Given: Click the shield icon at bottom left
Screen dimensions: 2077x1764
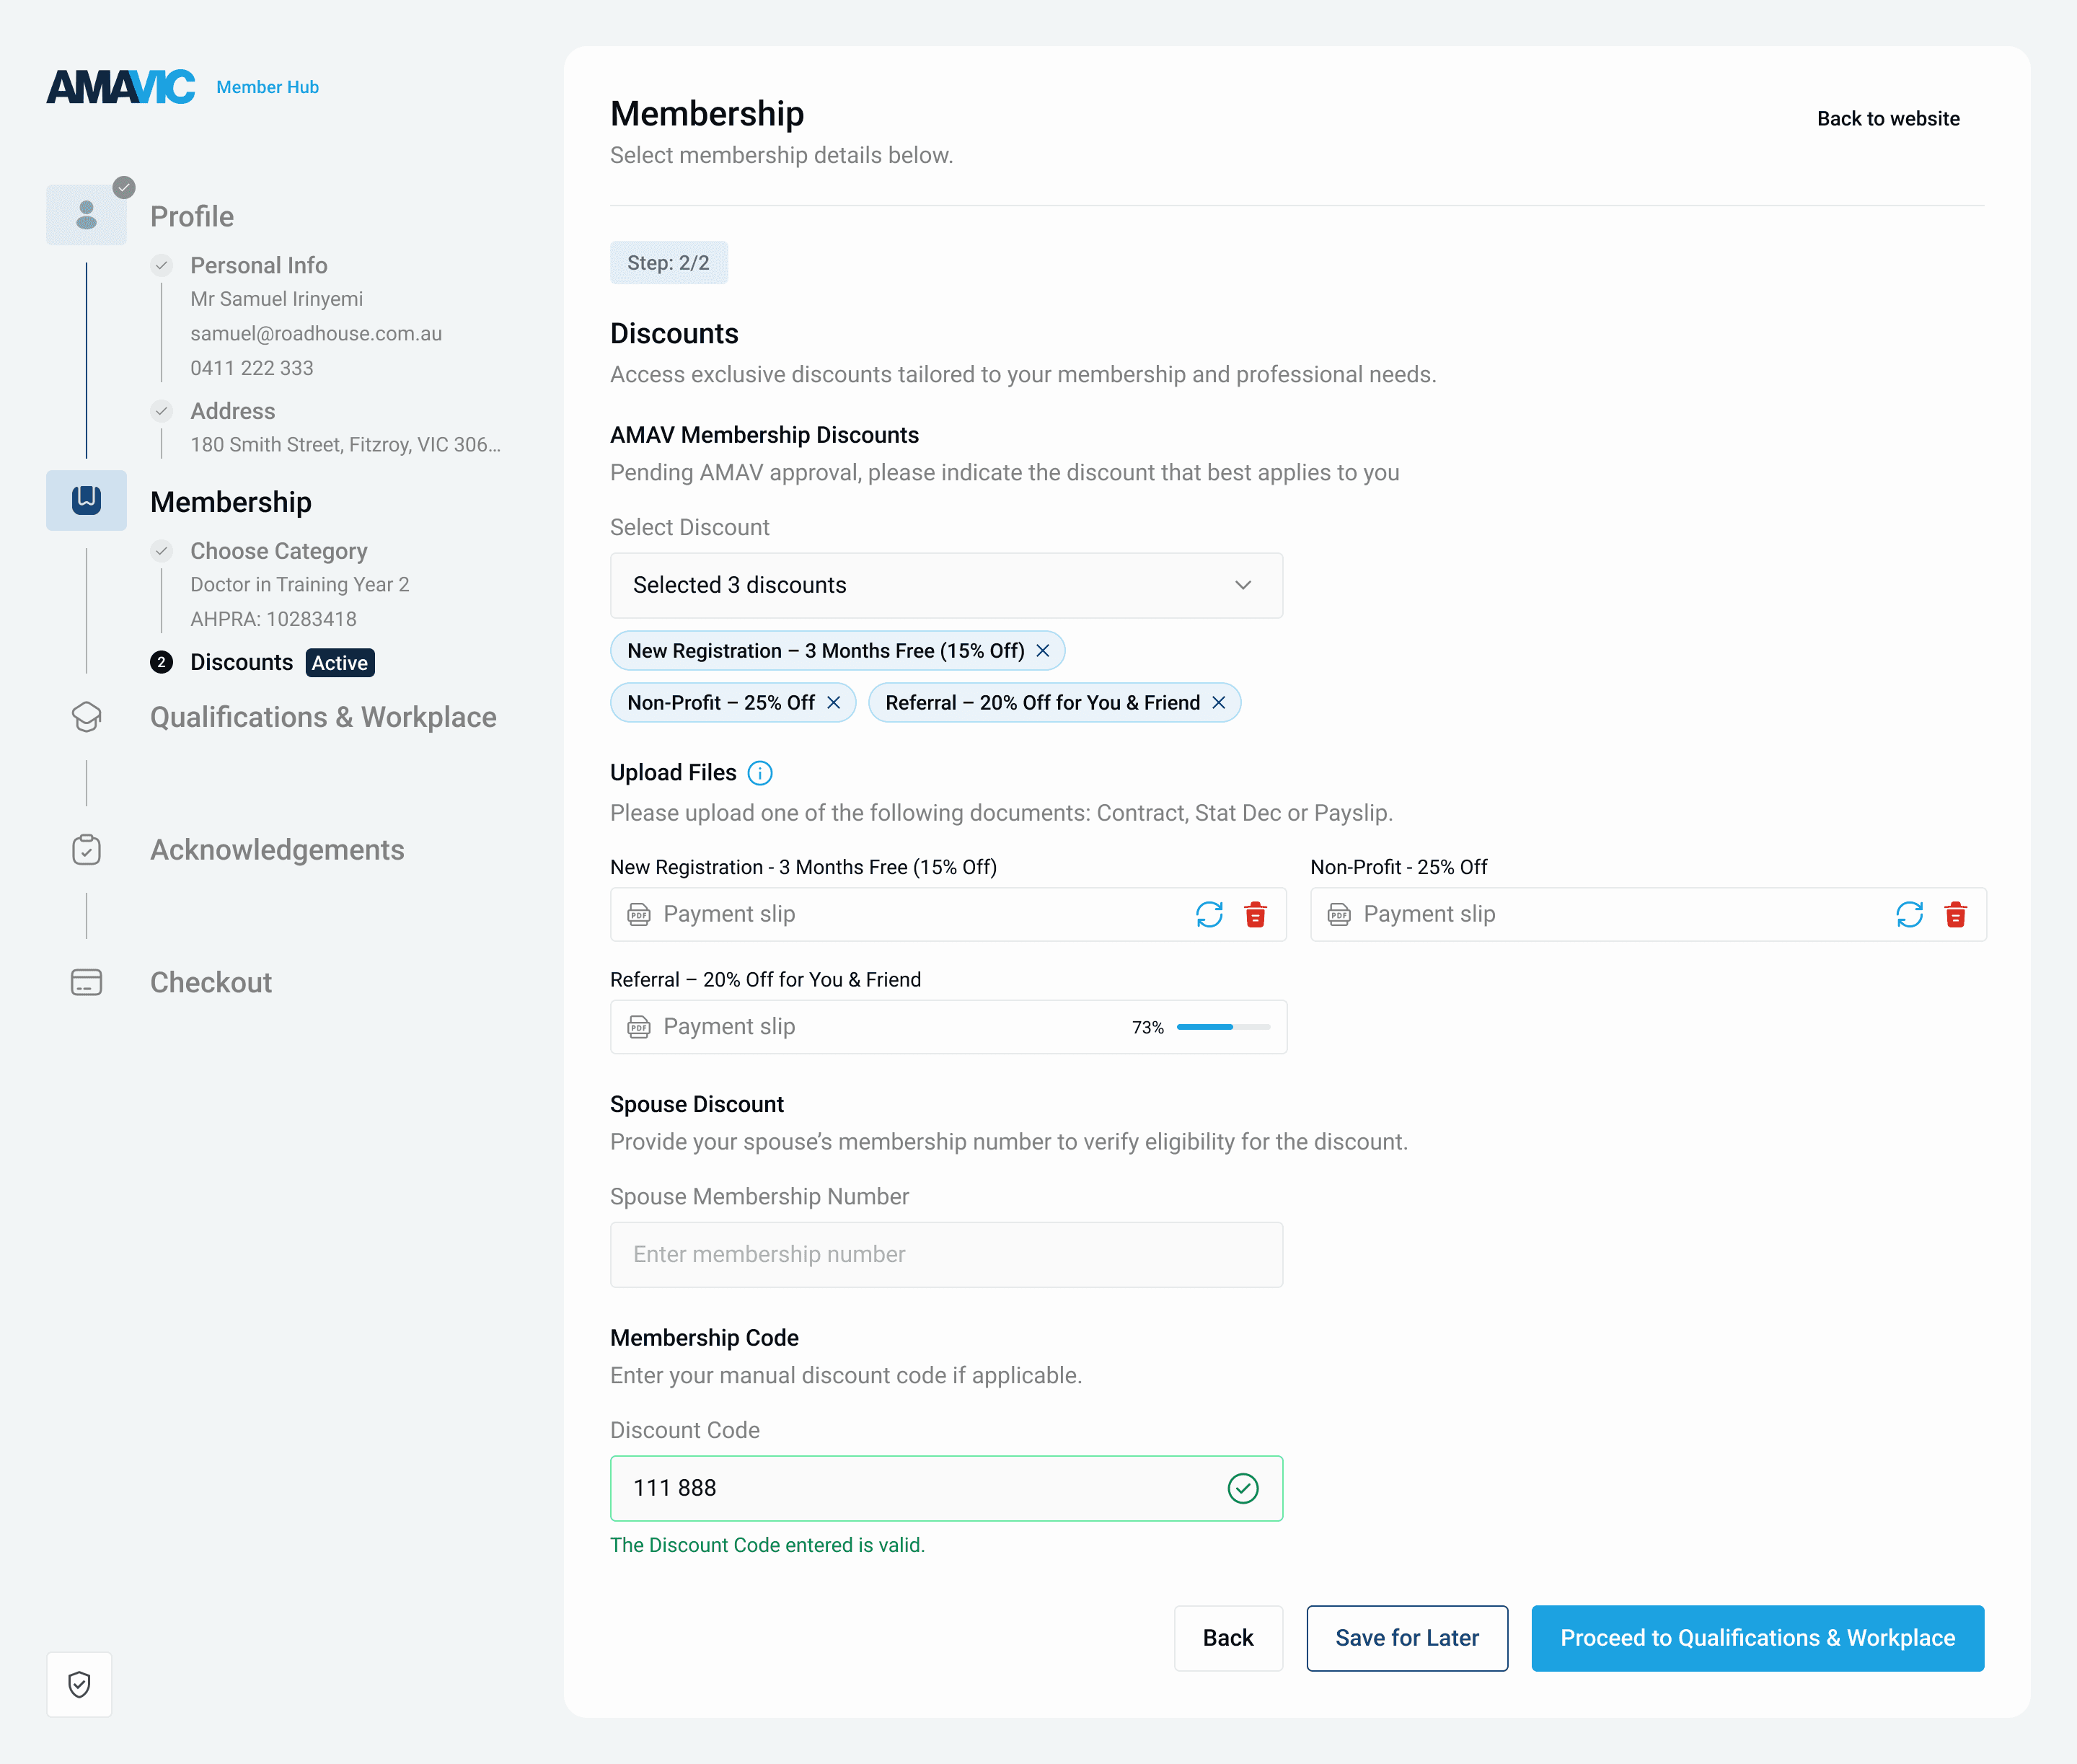Looking at the screenshot, I should [x=79, y=1684].
